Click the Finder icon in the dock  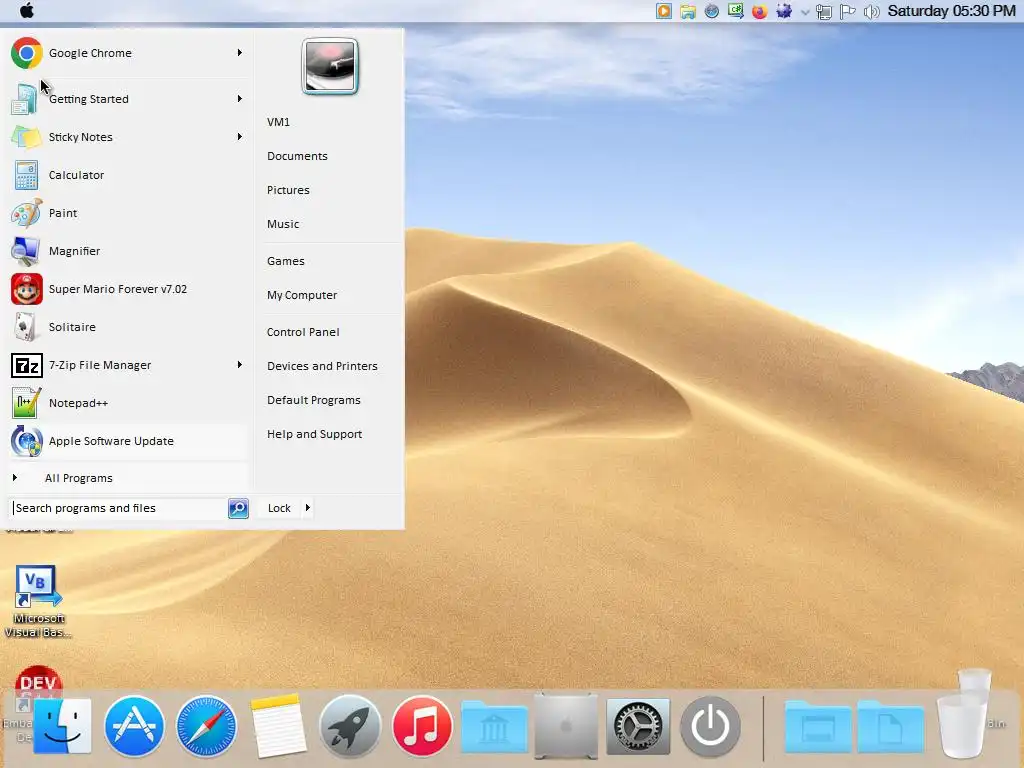pyautogui.click(x=62, y=726)
